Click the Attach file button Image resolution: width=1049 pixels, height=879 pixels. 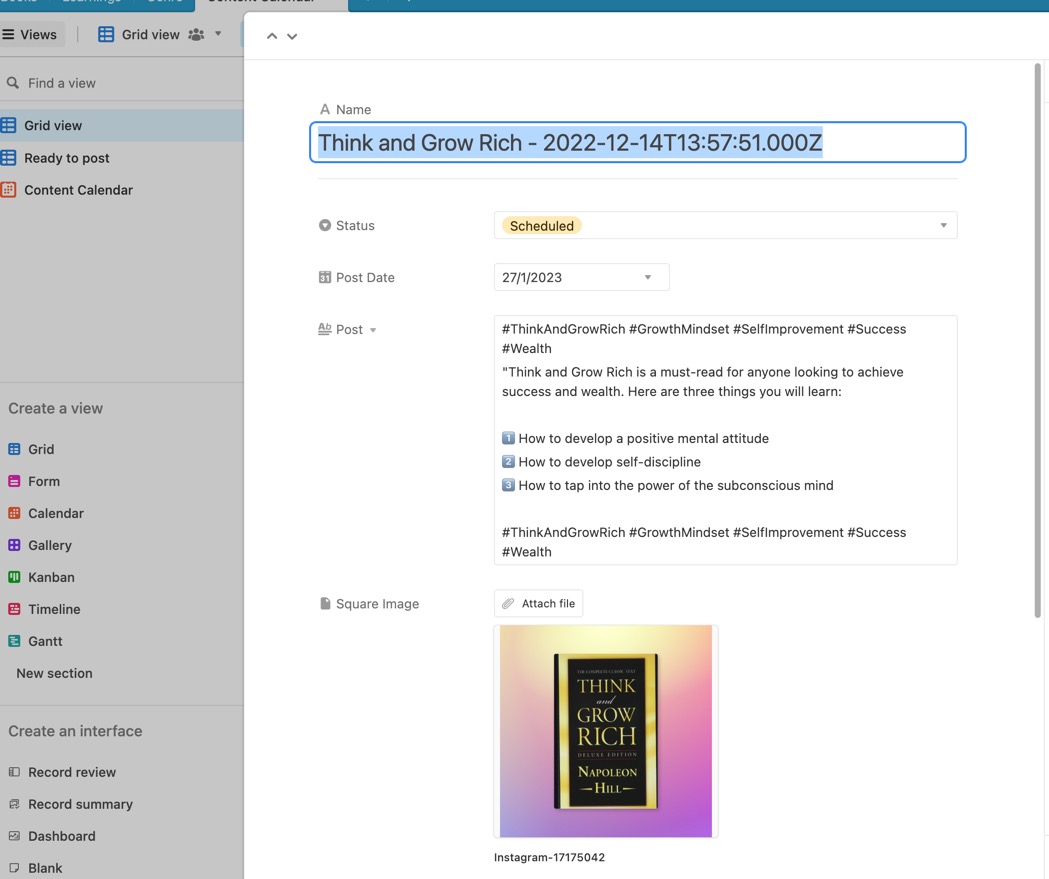[538, 604]
